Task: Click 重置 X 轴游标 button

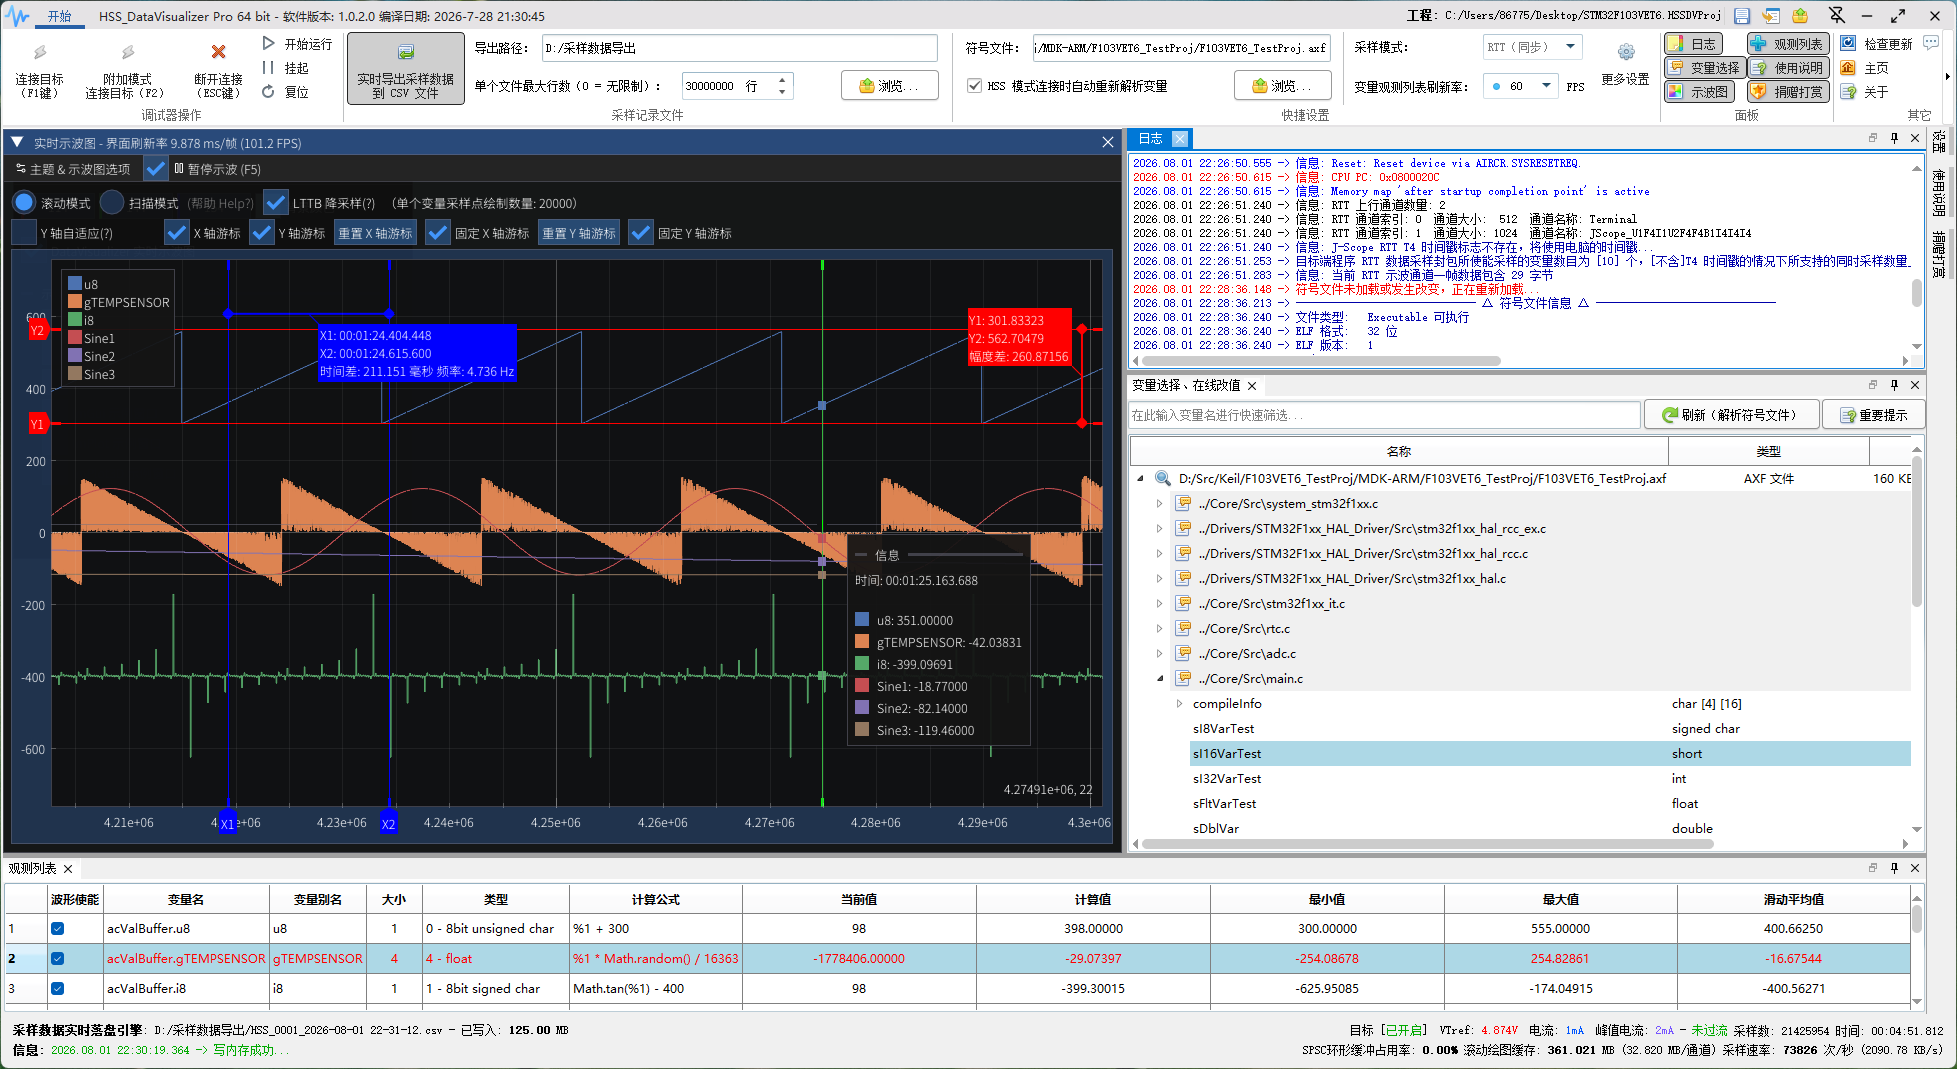Action: pyautogui.click(x=375, y=232)
